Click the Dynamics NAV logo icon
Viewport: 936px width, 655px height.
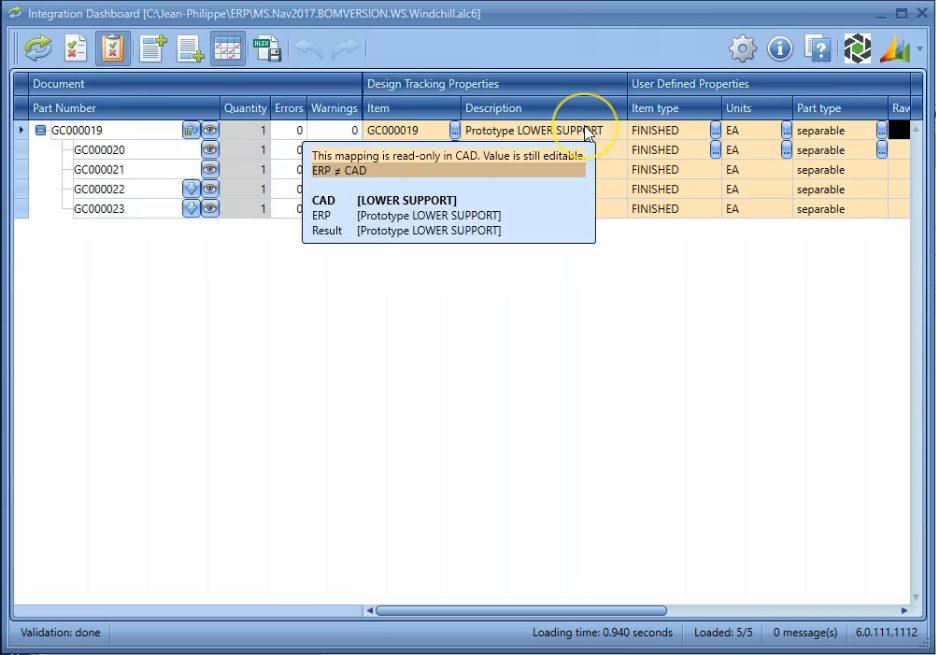[x=895, y=48]
